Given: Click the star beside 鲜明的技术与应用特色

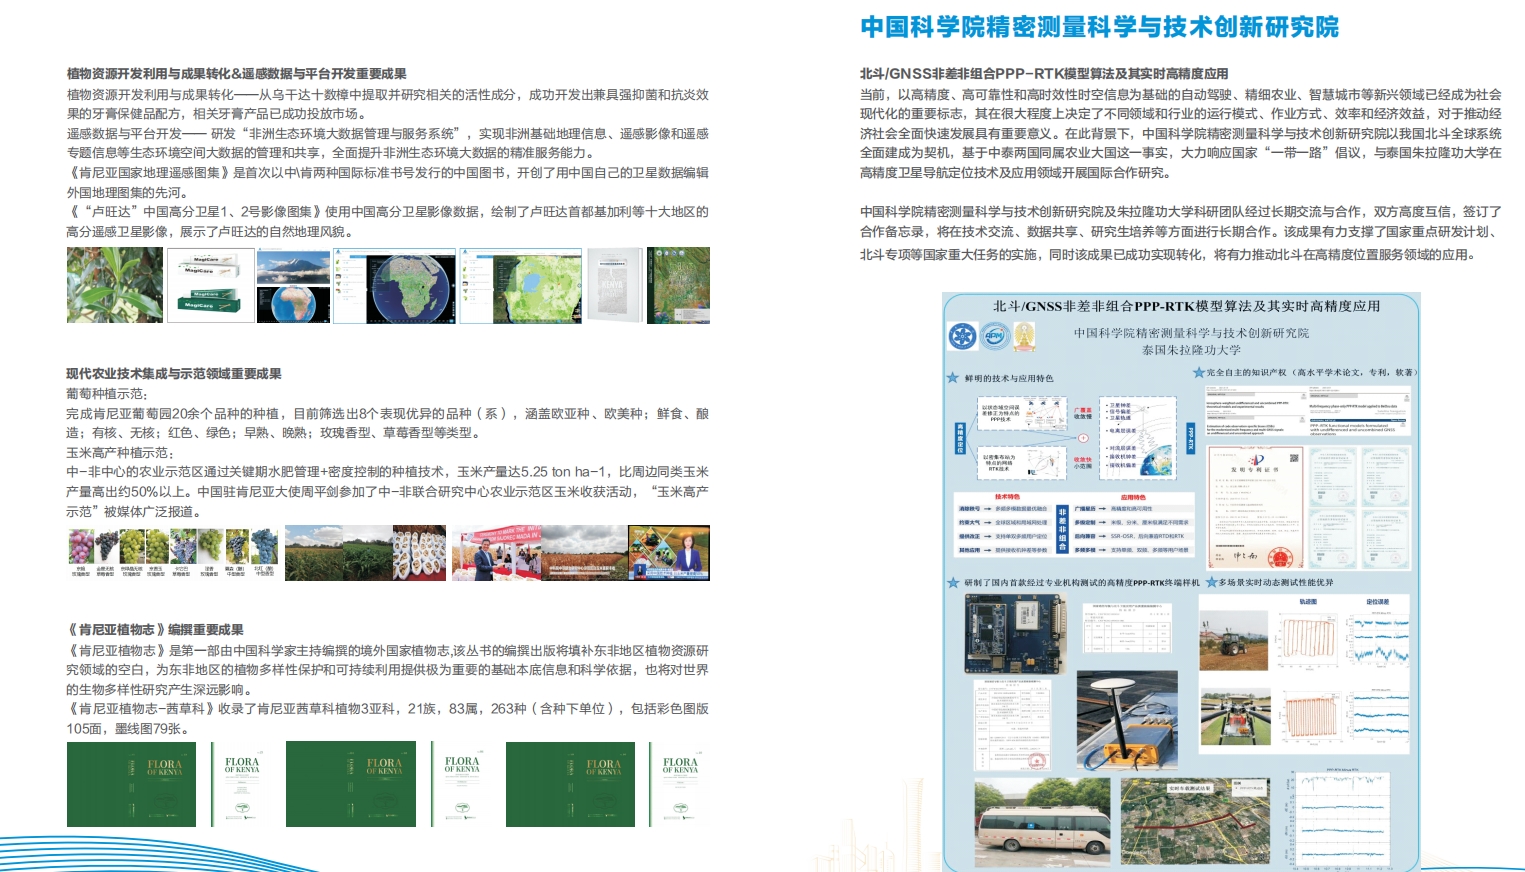Looking at the screenshot, I should pyautogui.click(x=953, y=378).
